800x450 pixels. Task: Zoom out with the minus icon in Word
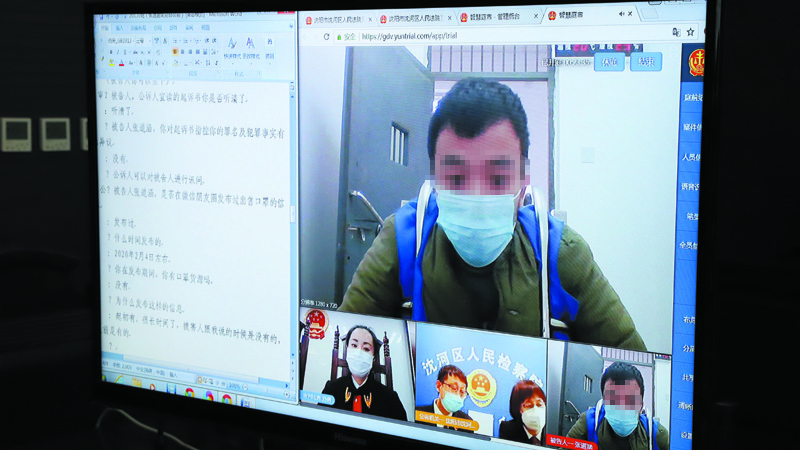pyautogui.click(x=245, y=387)
